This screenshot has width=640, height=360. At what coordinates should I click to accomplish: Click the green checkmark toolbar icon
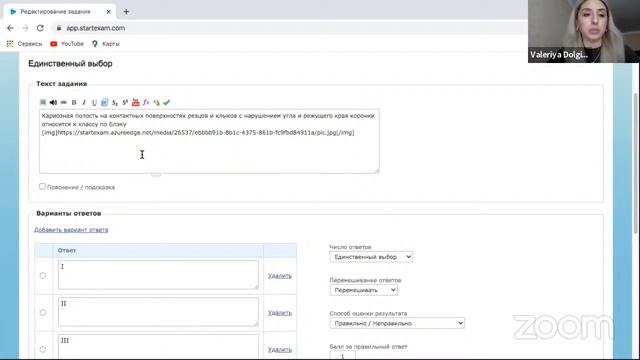pos(167,102)
